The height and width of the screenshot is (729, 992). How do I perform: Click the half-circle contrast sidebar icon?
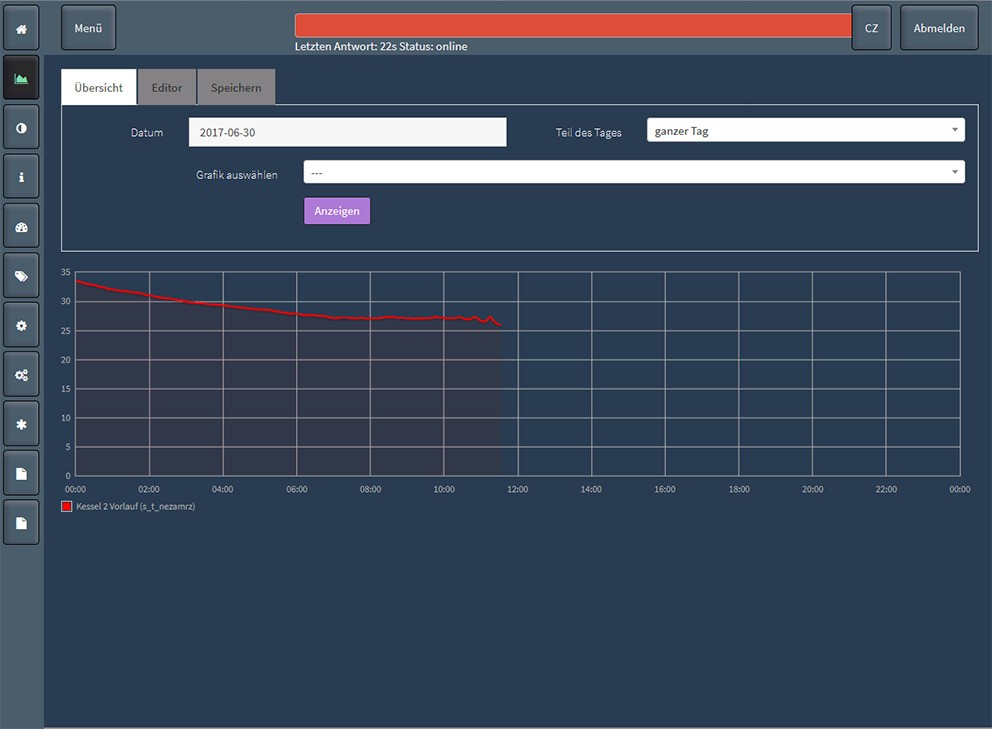21,128
